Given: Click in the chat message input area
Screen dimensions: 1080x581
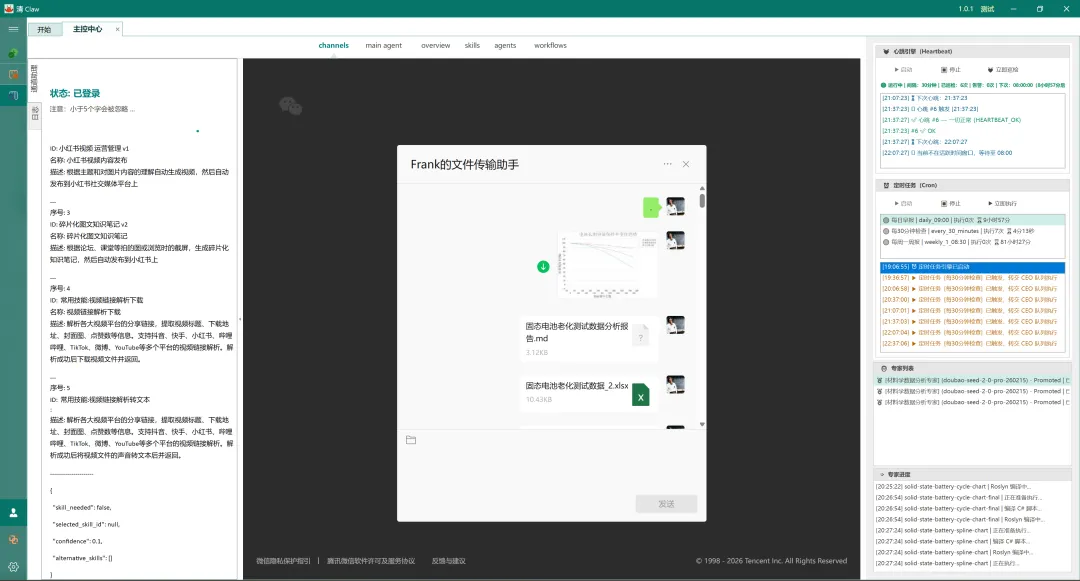Looking at the screenshot, I should [x=551, y=471].
